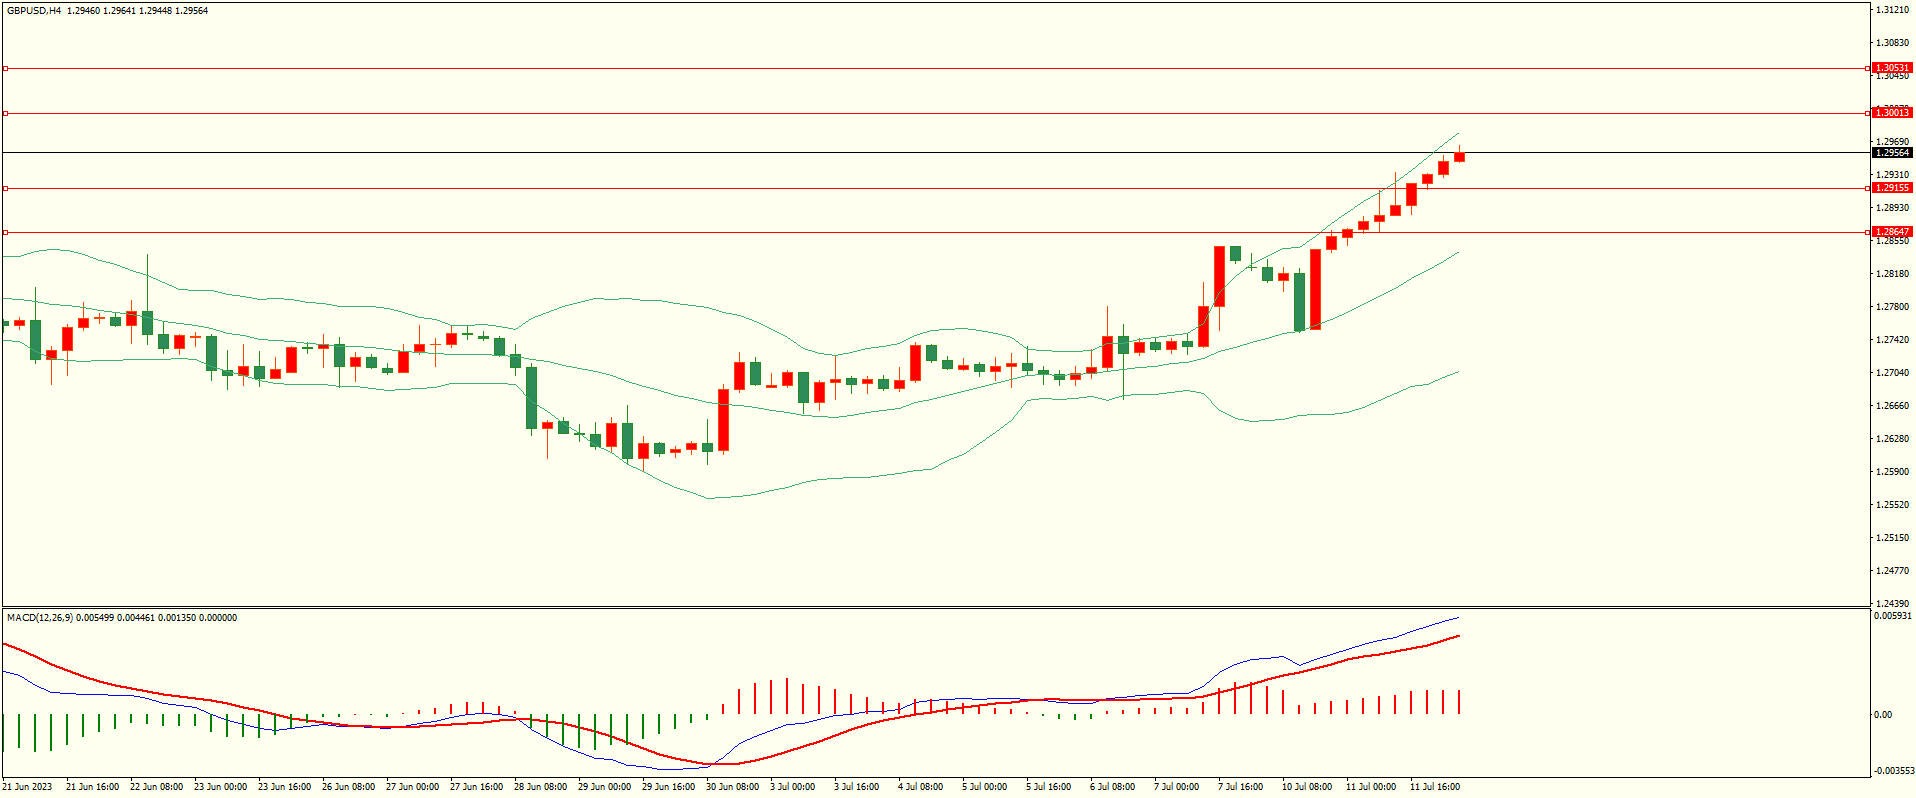This screenshot has width=1916, height=798.
Task: Click the tall red candle at 10 Jul 08:00
Action: (x=1315, y=289)
